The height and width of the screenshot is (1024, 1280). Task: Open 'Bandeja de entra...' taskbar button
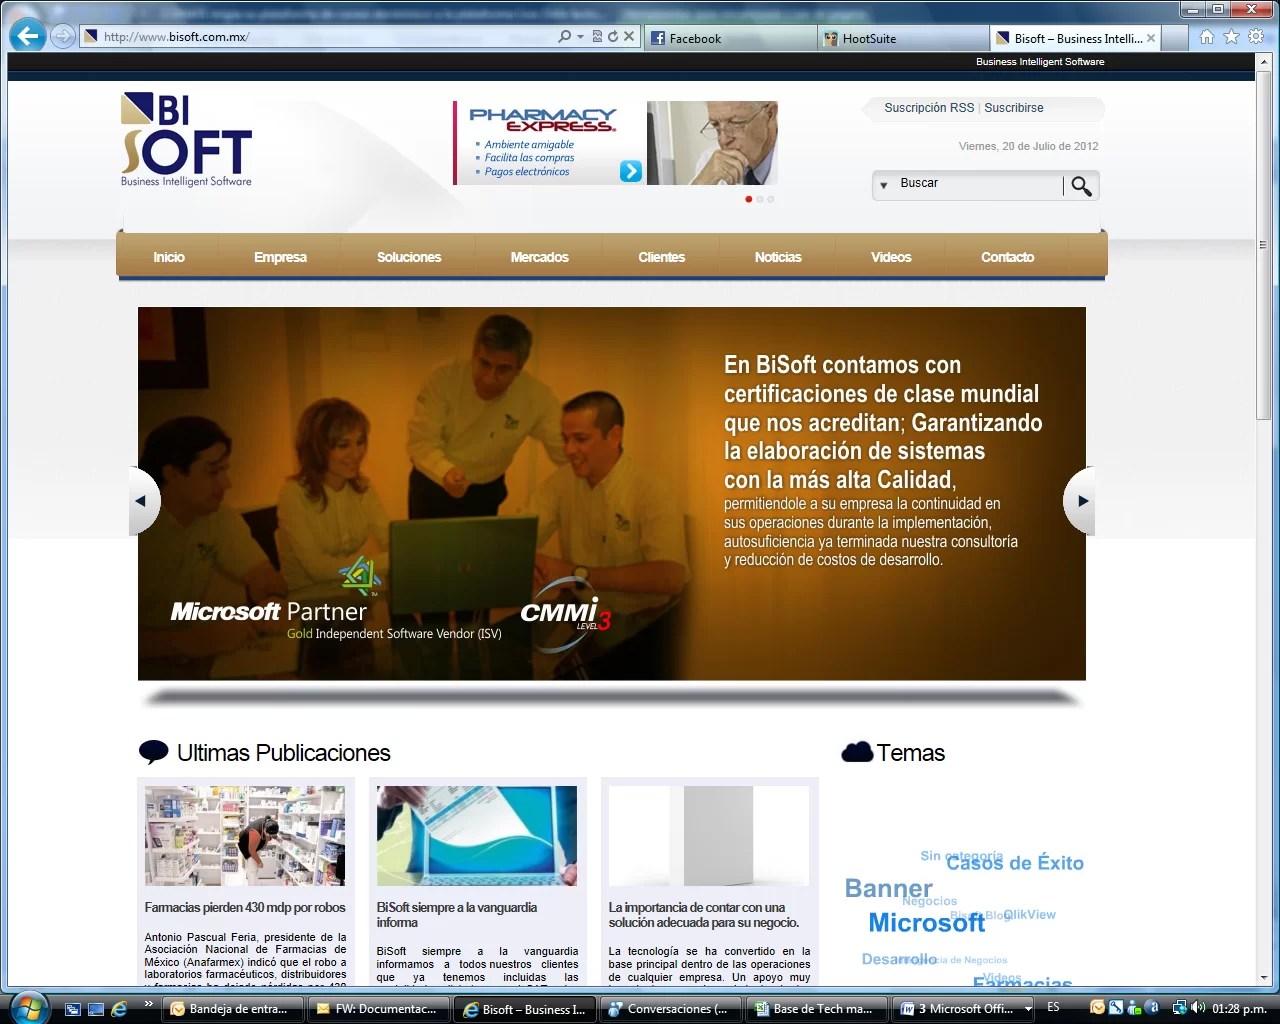point(233,1009)
